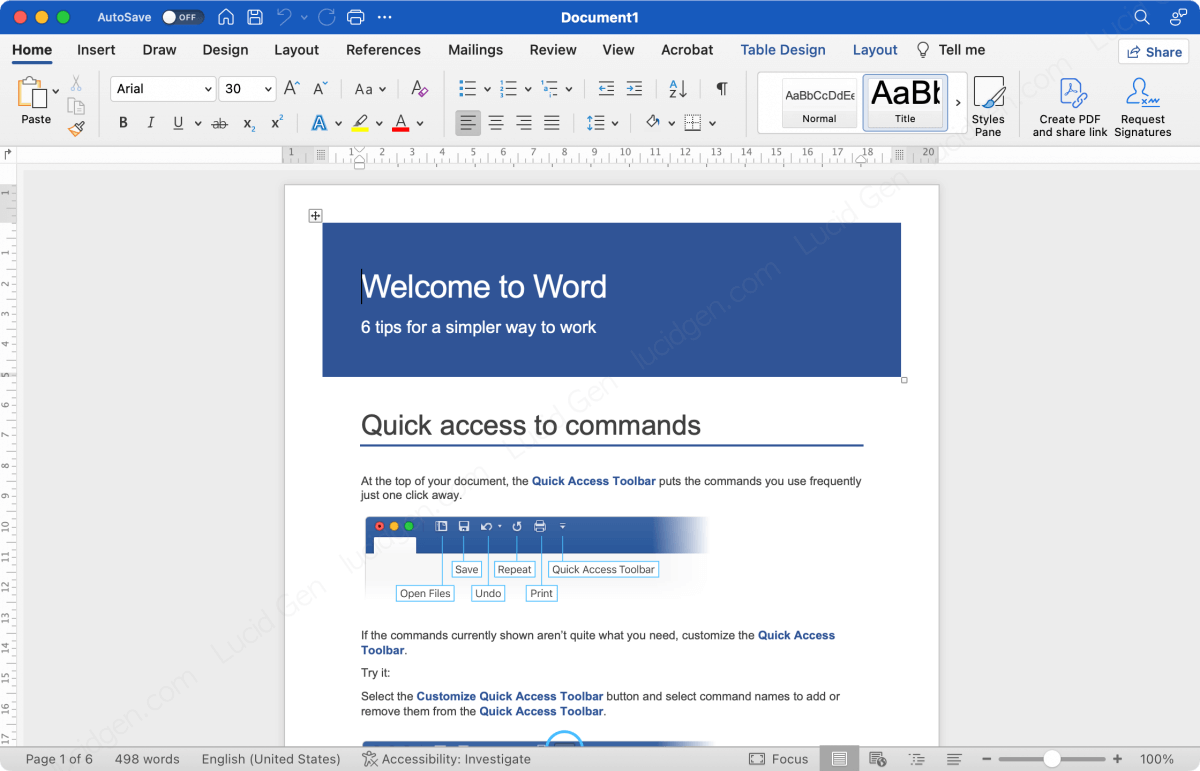
Task: Open the Table Design tab
Action: (x=783, y=50)
